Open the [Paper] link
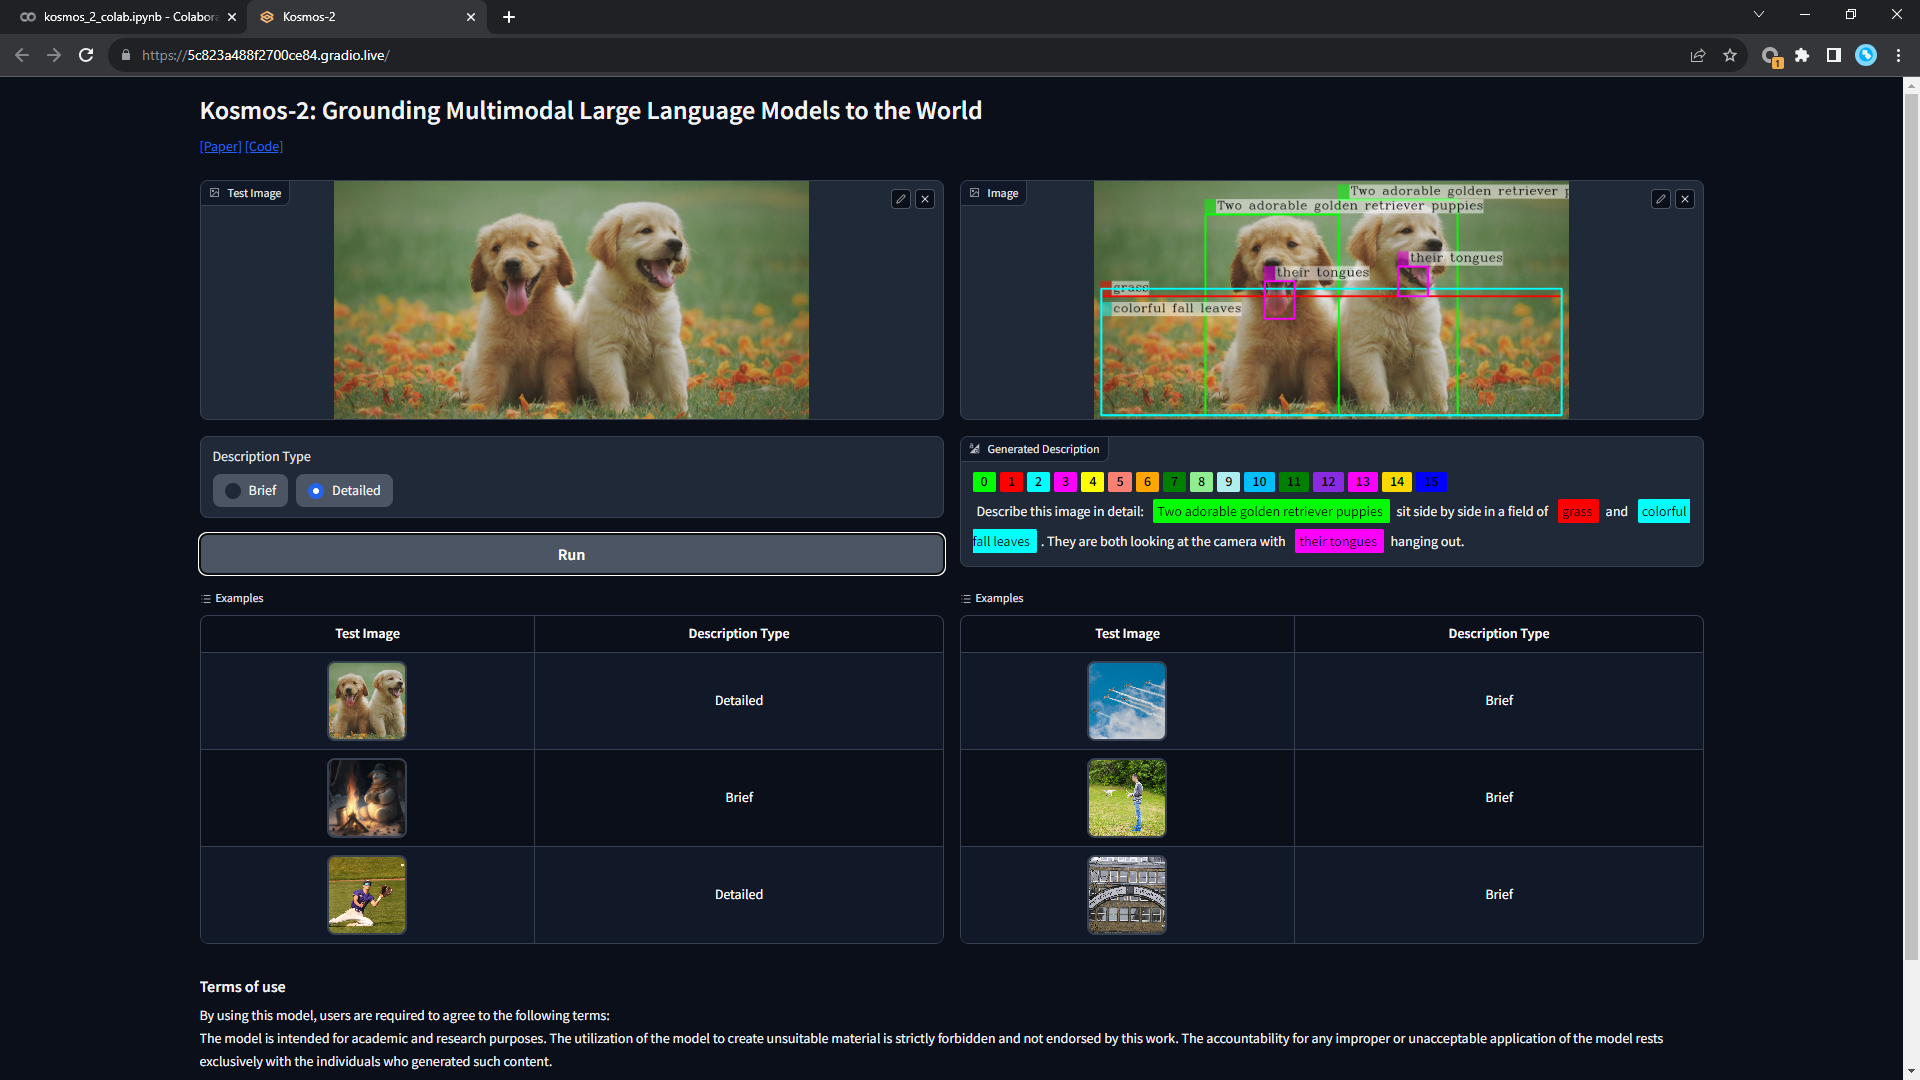 pos(220,147)
